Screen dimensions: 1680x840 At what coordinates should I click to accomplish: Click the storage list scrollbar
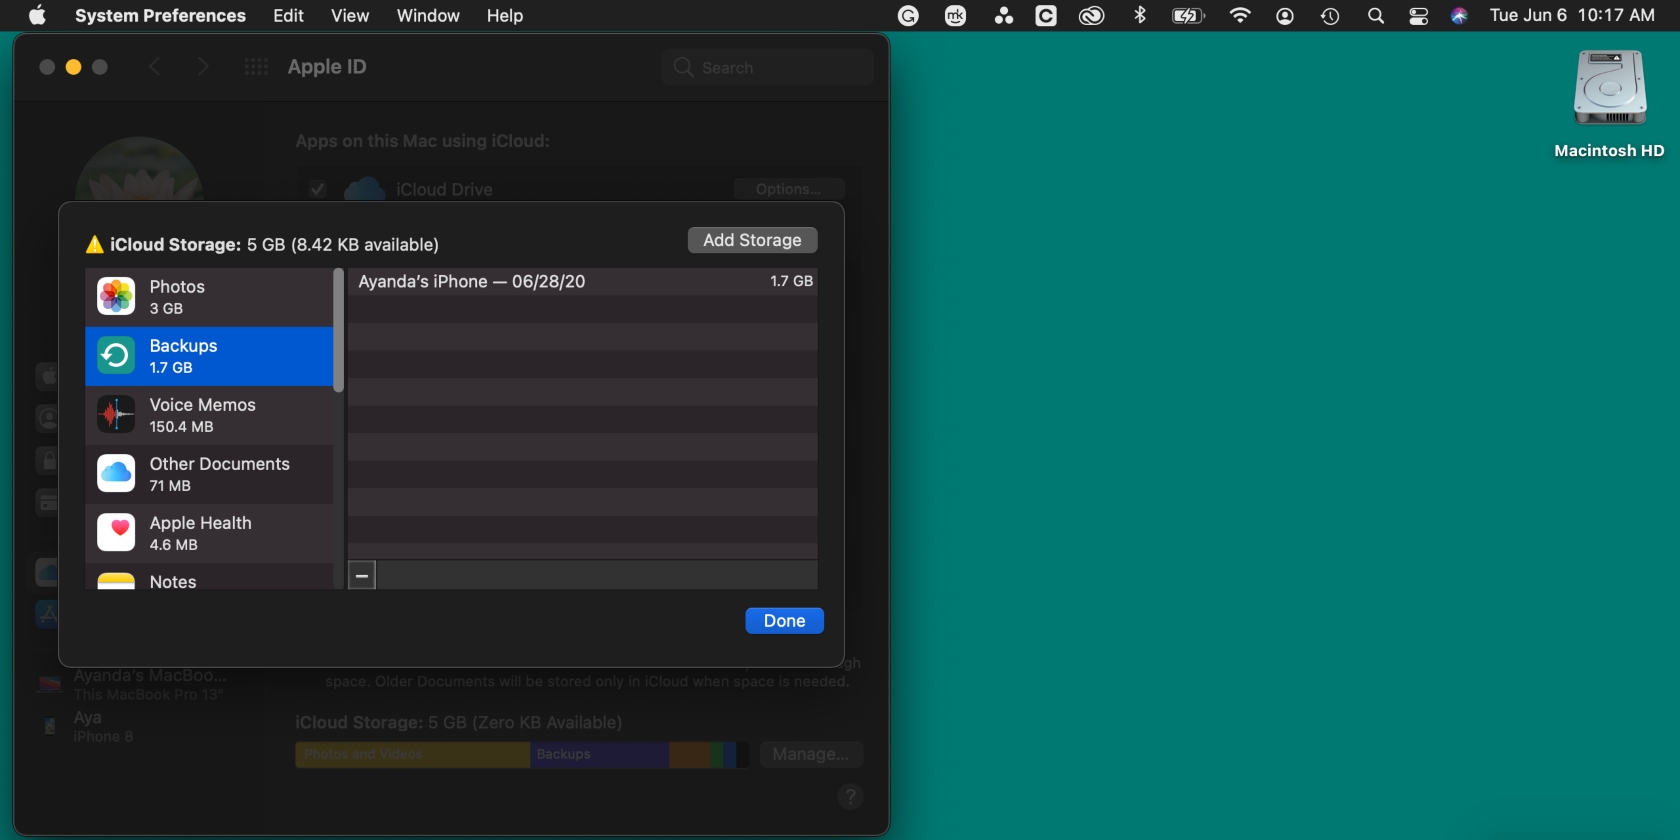coord(338,330)
